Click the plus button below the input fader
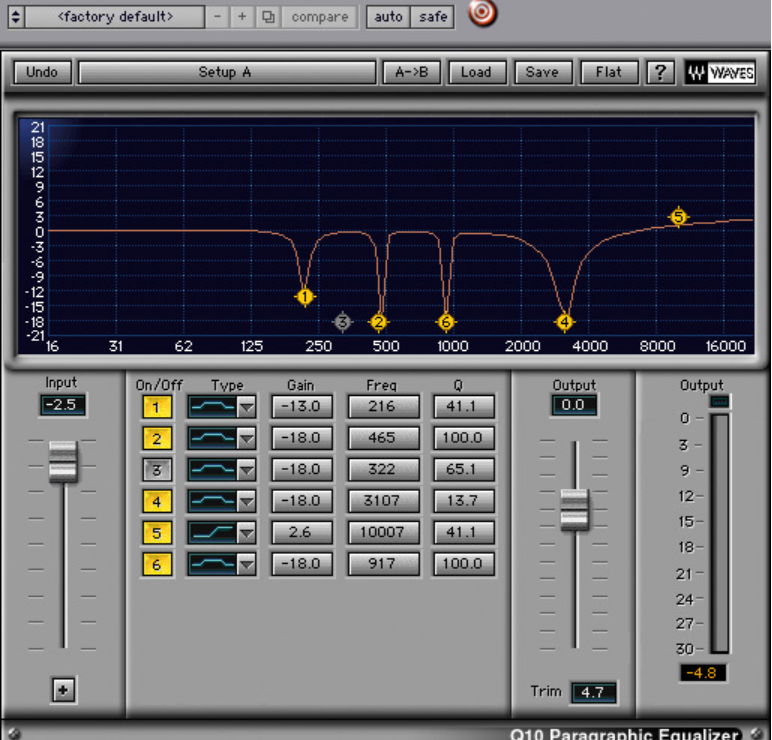 click(x=64, y=689)
